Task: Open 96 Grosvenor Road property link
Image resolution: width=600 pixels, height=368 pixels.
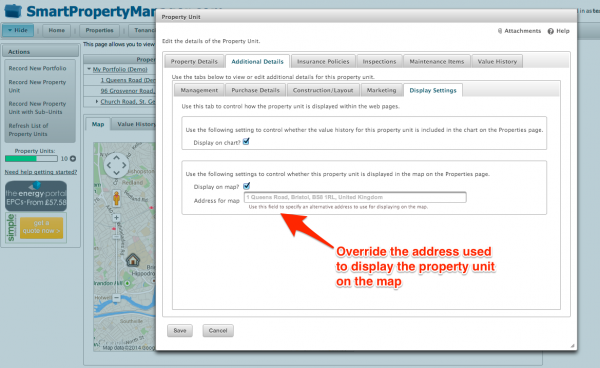Action: [128, 91]
